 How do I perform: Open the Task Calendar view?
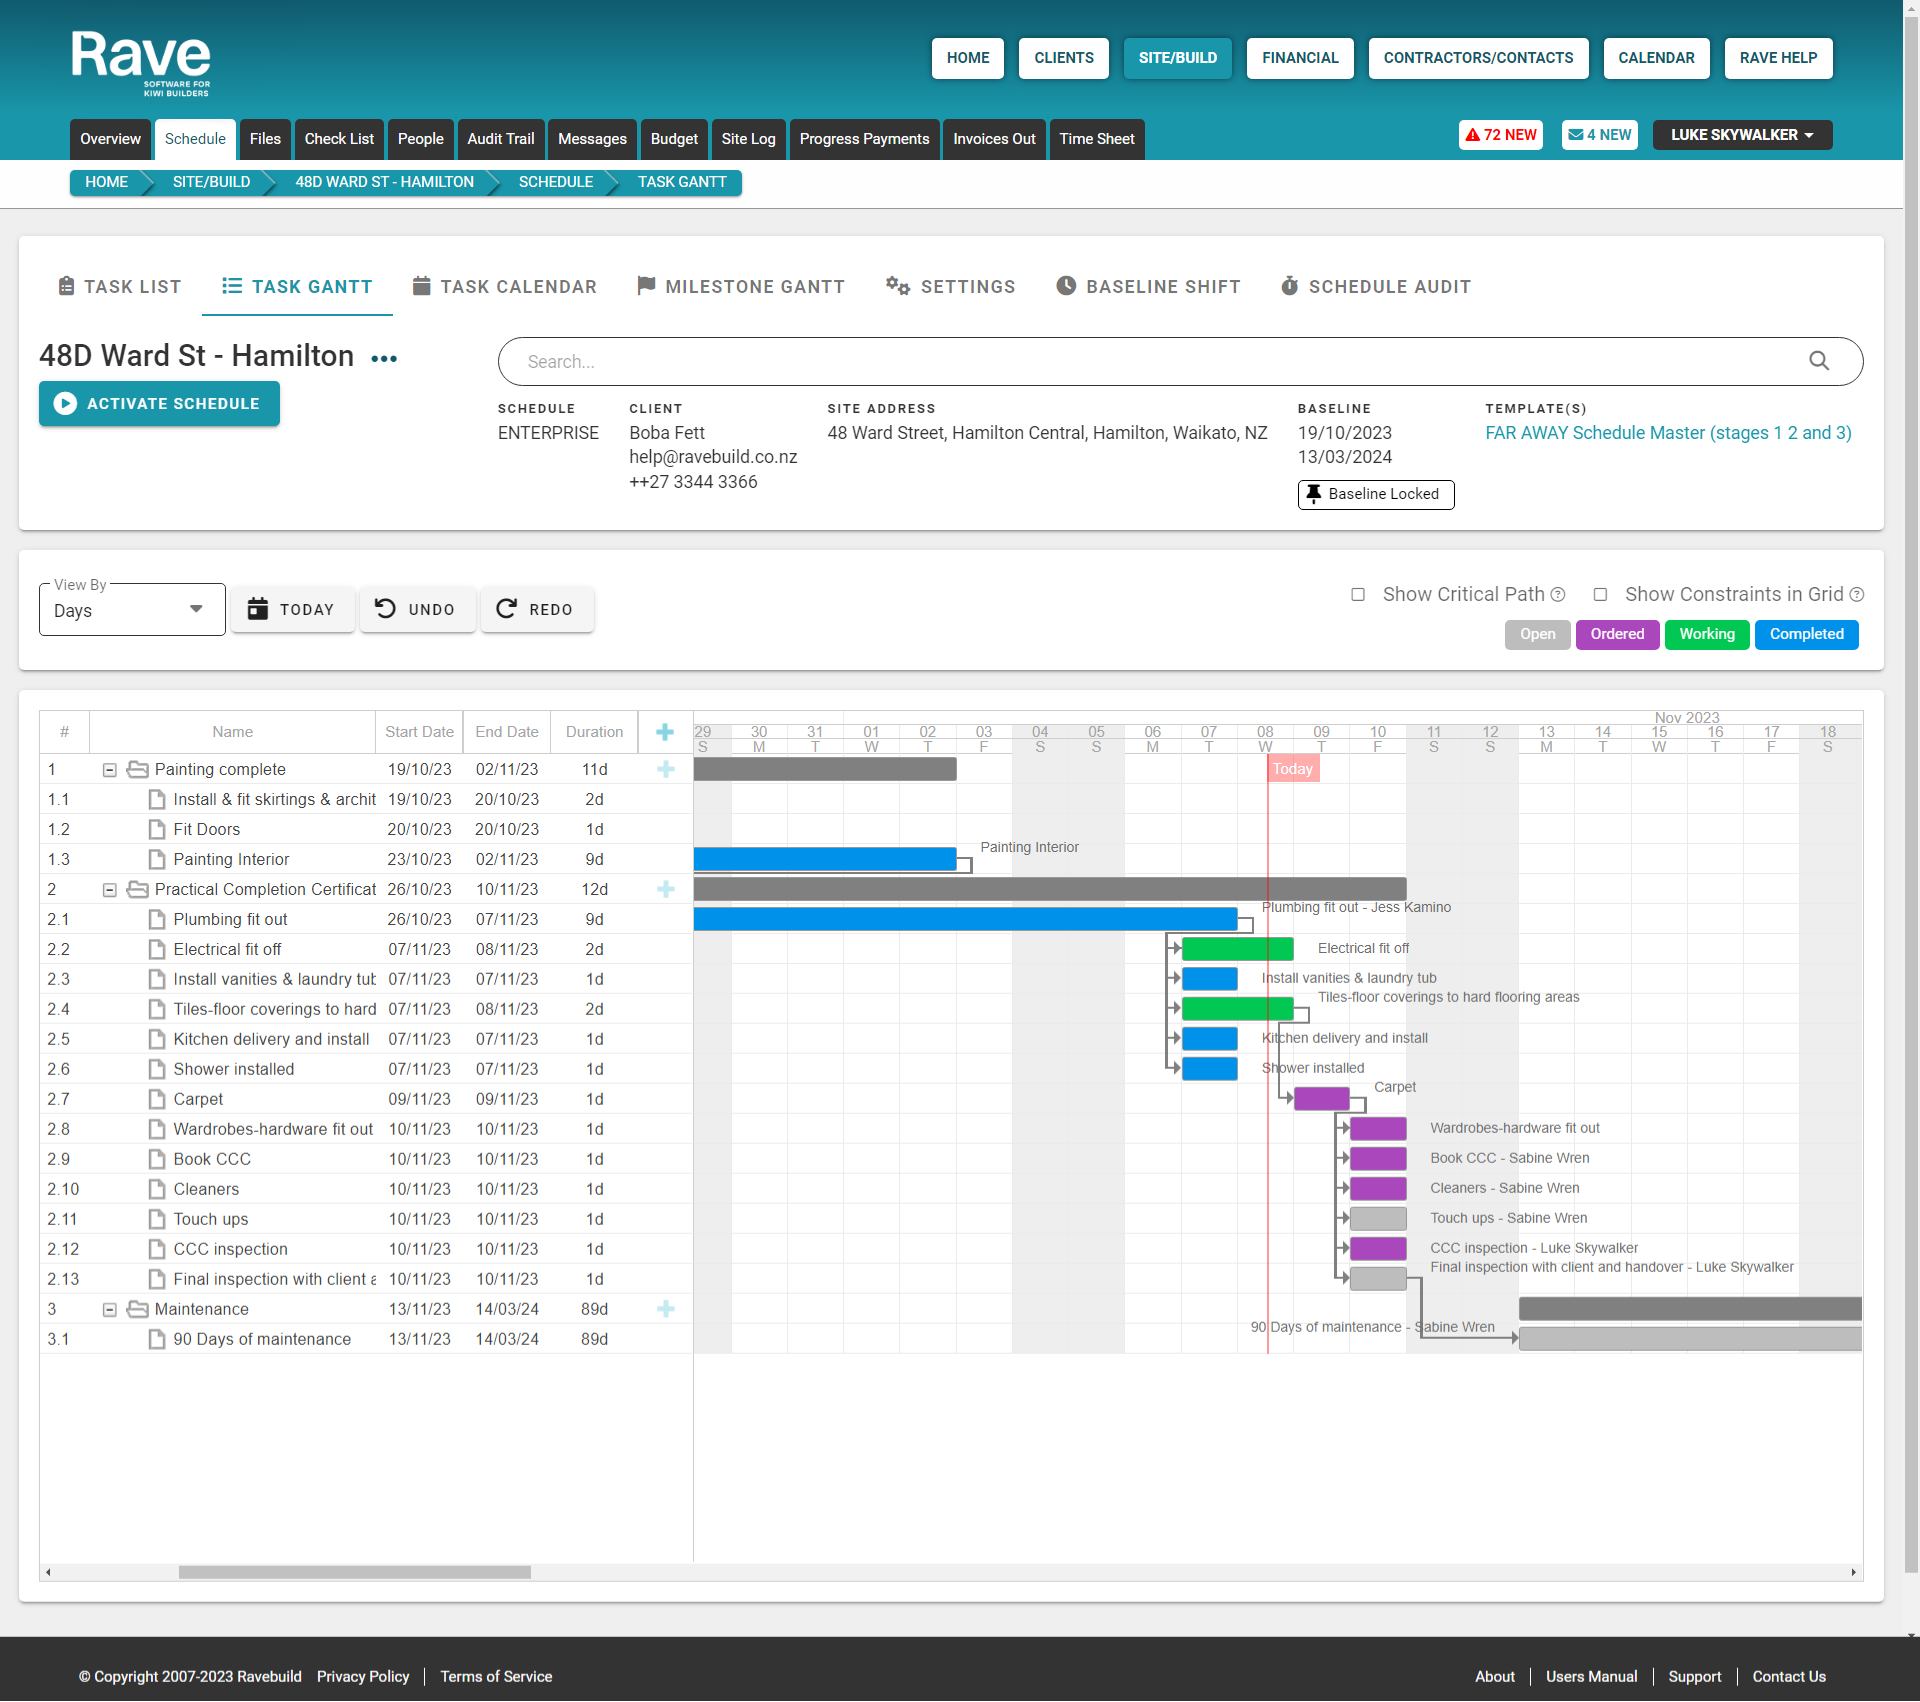pos(504,287)
